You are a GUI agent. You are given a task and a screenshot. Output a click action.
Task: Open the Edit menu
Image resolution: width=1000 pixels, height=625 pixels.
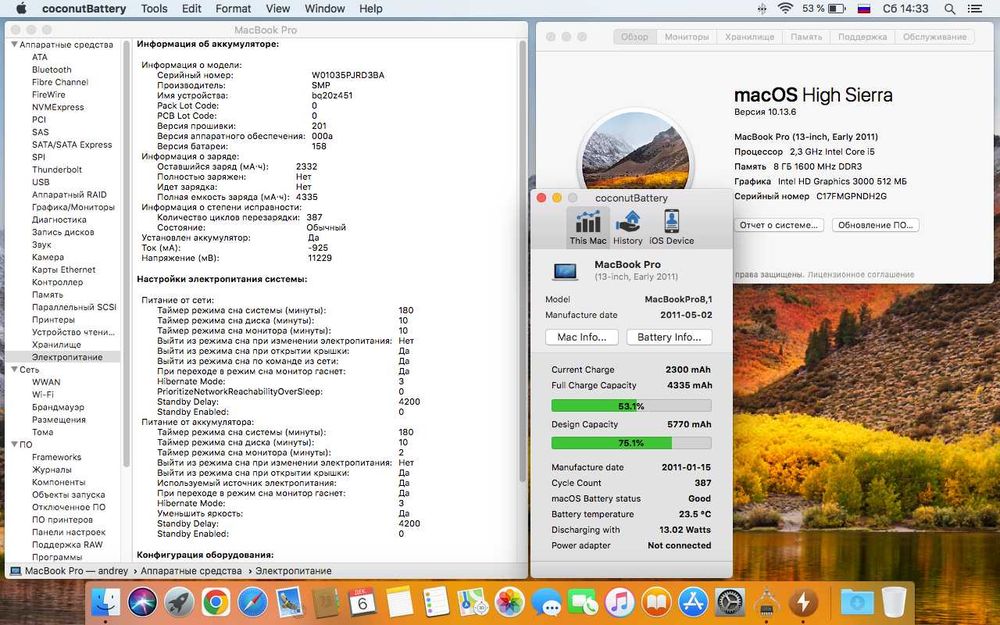(x=191, y=9)
